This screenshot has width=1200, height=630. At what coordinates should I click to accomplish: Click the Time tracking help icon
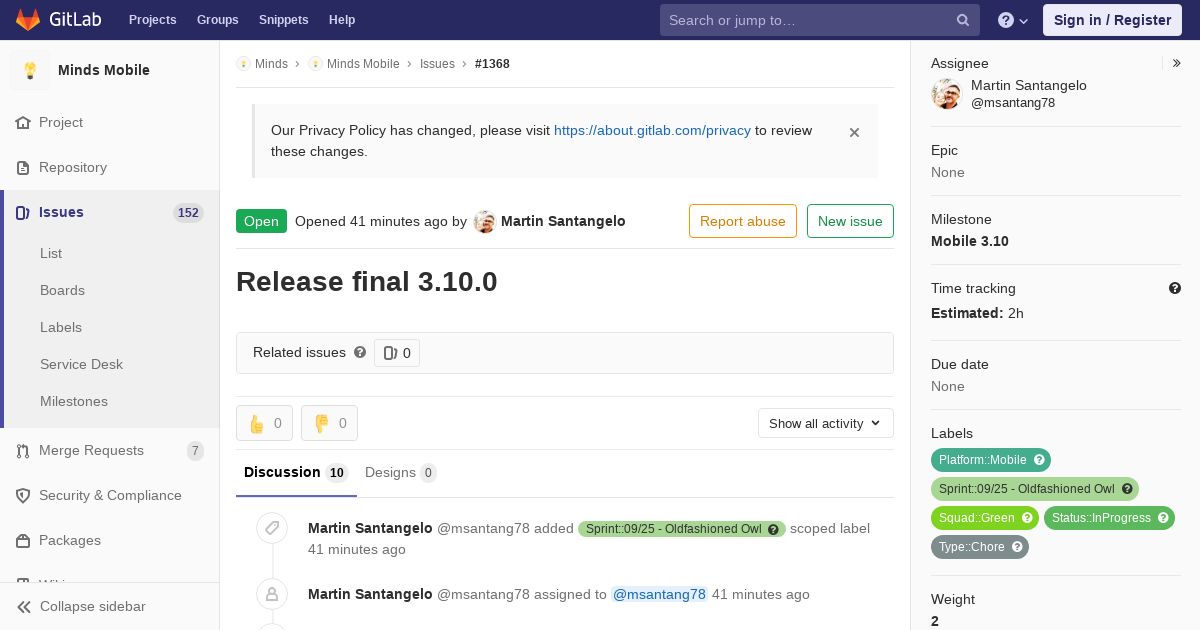pos(1175,288)
